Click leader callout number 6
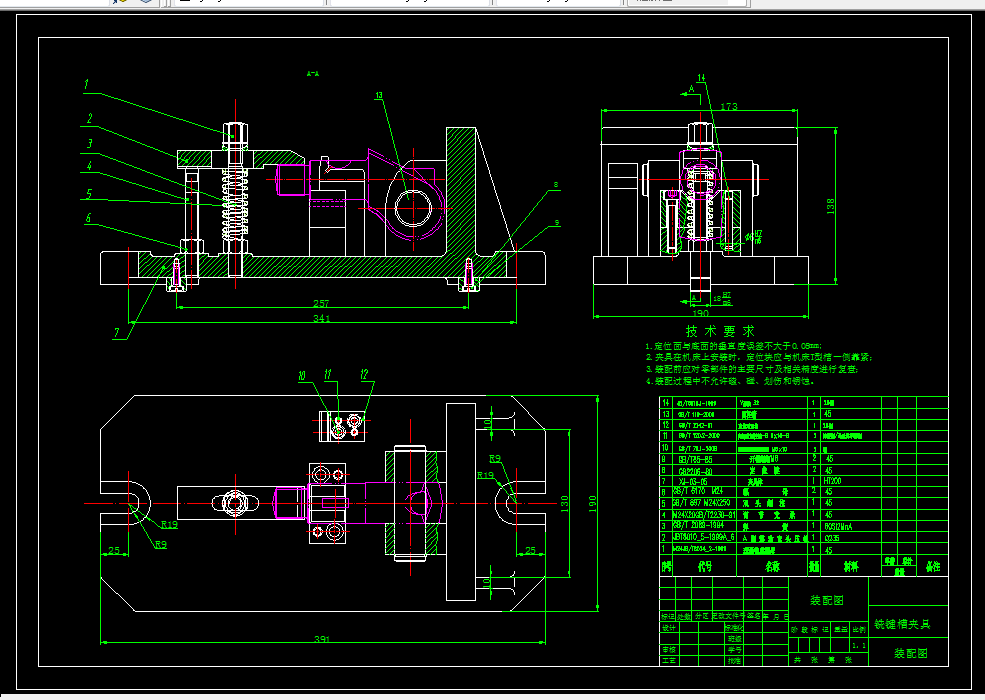Screen dimensions: 985x700 coord(88,218)
